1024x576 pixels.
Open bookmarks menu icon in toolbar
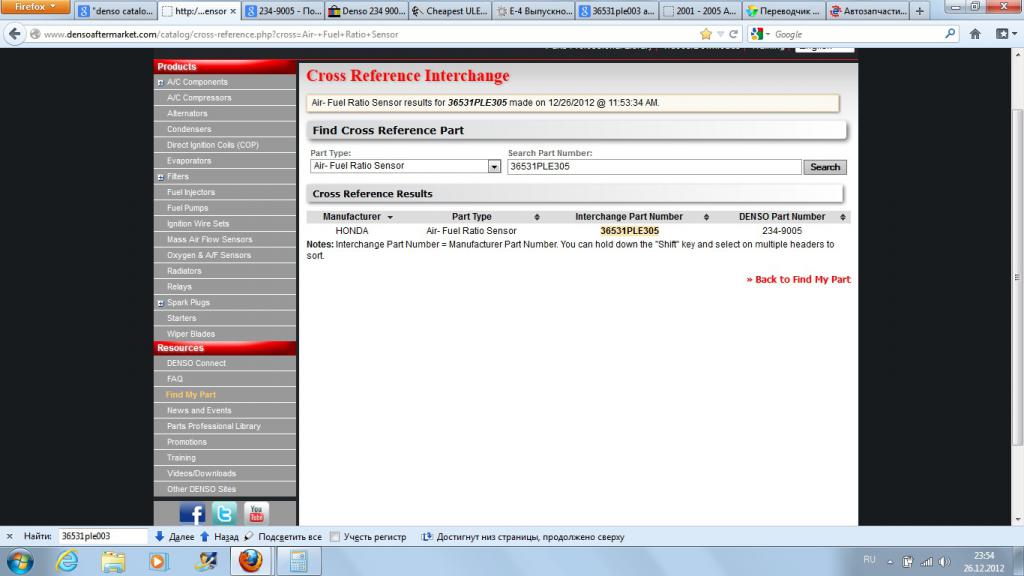click(x=1006, y=34)
